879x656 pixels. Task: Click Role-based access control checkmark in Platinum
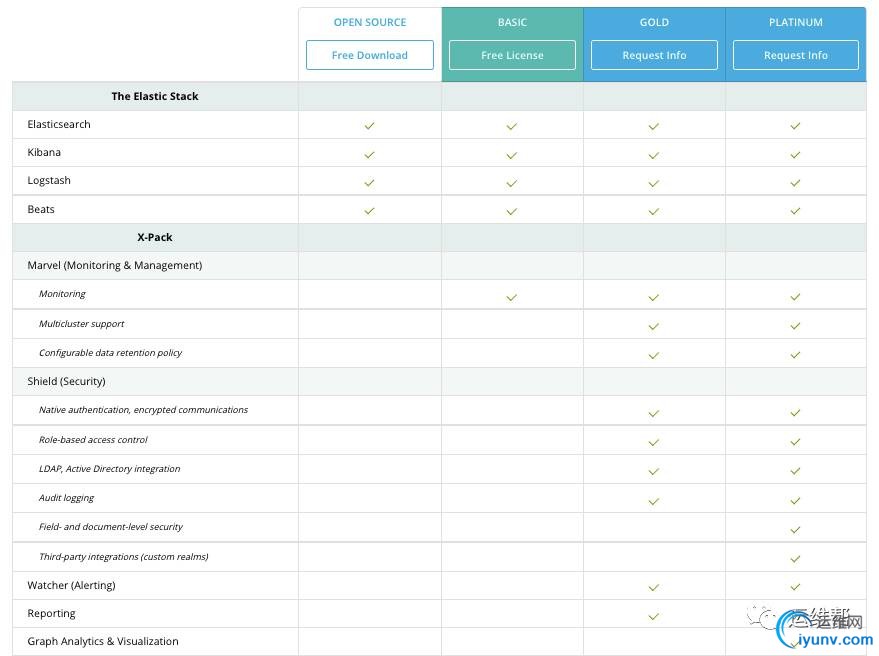point(795,442)
